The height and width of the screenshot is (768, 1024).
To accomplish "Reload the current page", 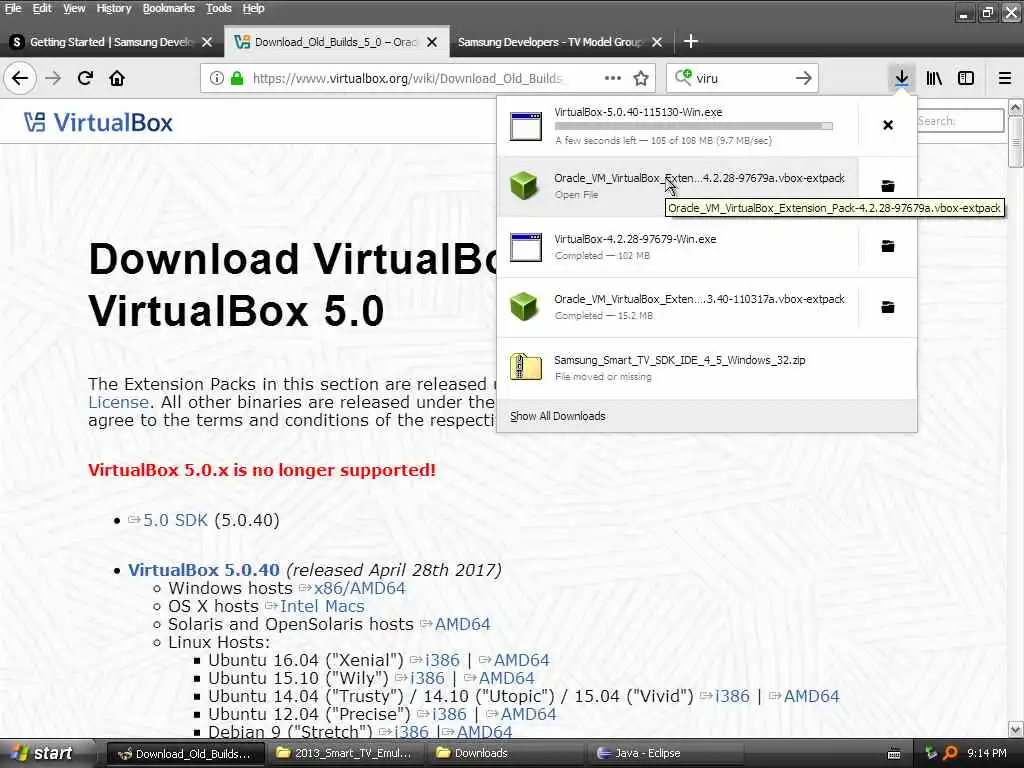I will point(85,78).
